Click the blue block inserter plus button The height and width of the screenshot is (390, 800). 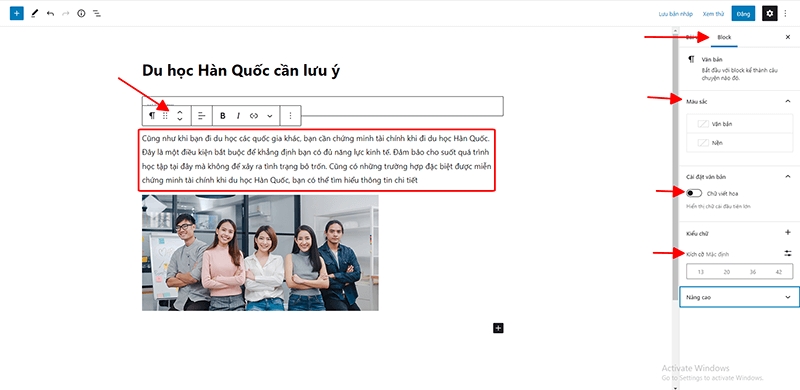tap(17, 13)
